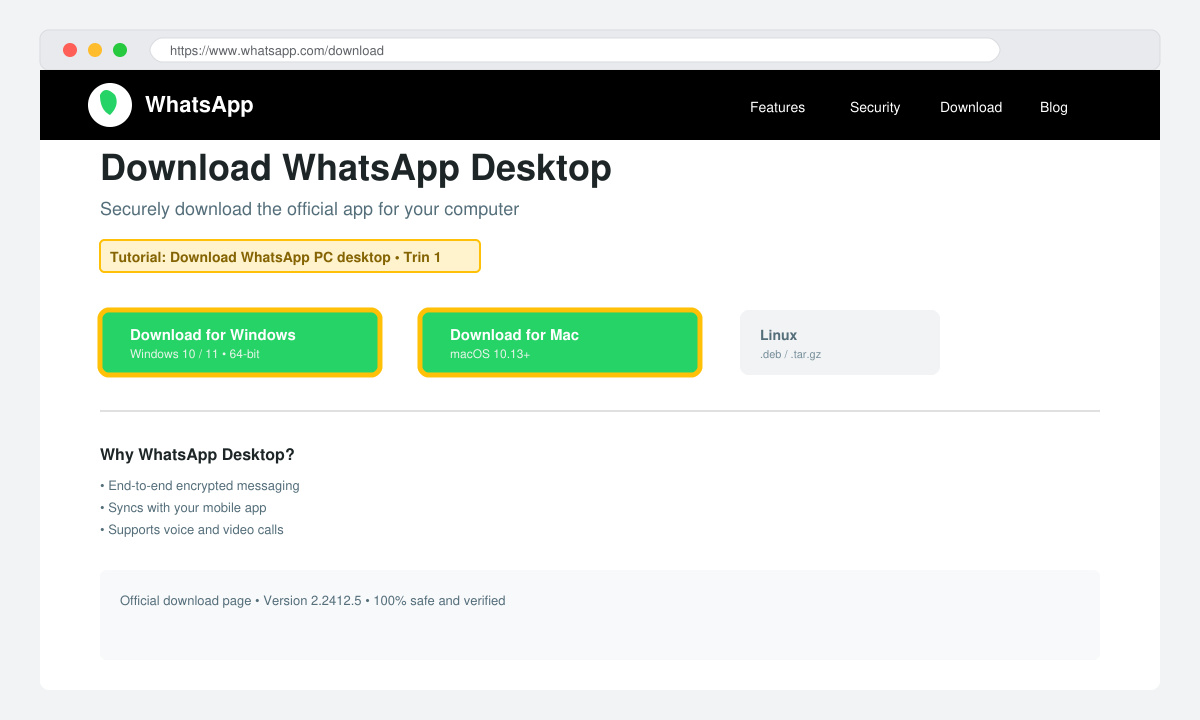1200x720 pixels.
Task: Click the red close window dot
Action: (70, 50)
